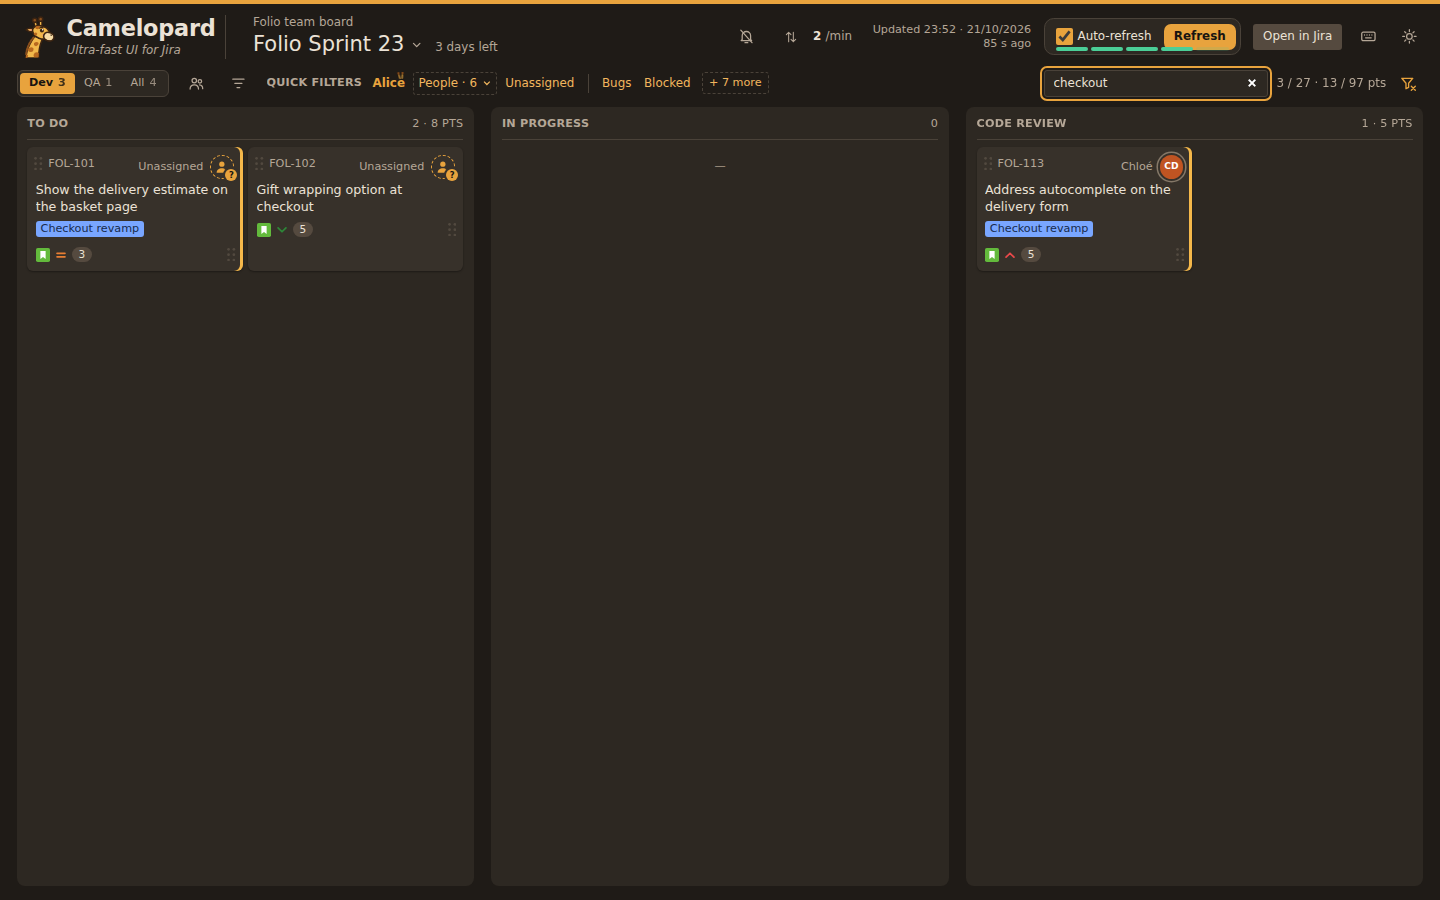Click the muted notifications bell icon
Screen dimensions: 1440x900
click(x=746, y=37)
